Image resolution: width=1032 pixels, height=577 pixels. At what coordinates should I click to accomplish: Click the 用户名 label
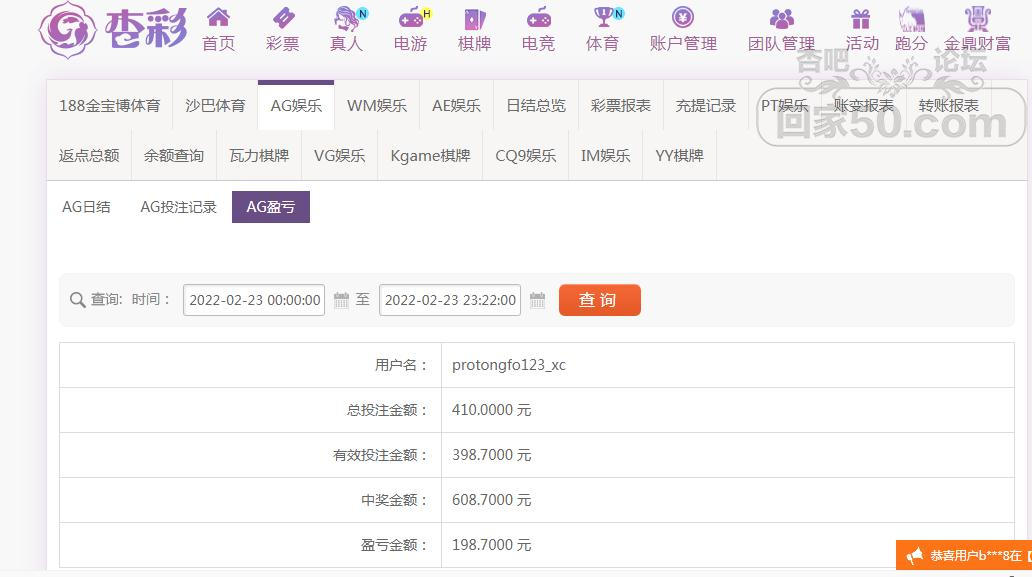tap(401, 365)
